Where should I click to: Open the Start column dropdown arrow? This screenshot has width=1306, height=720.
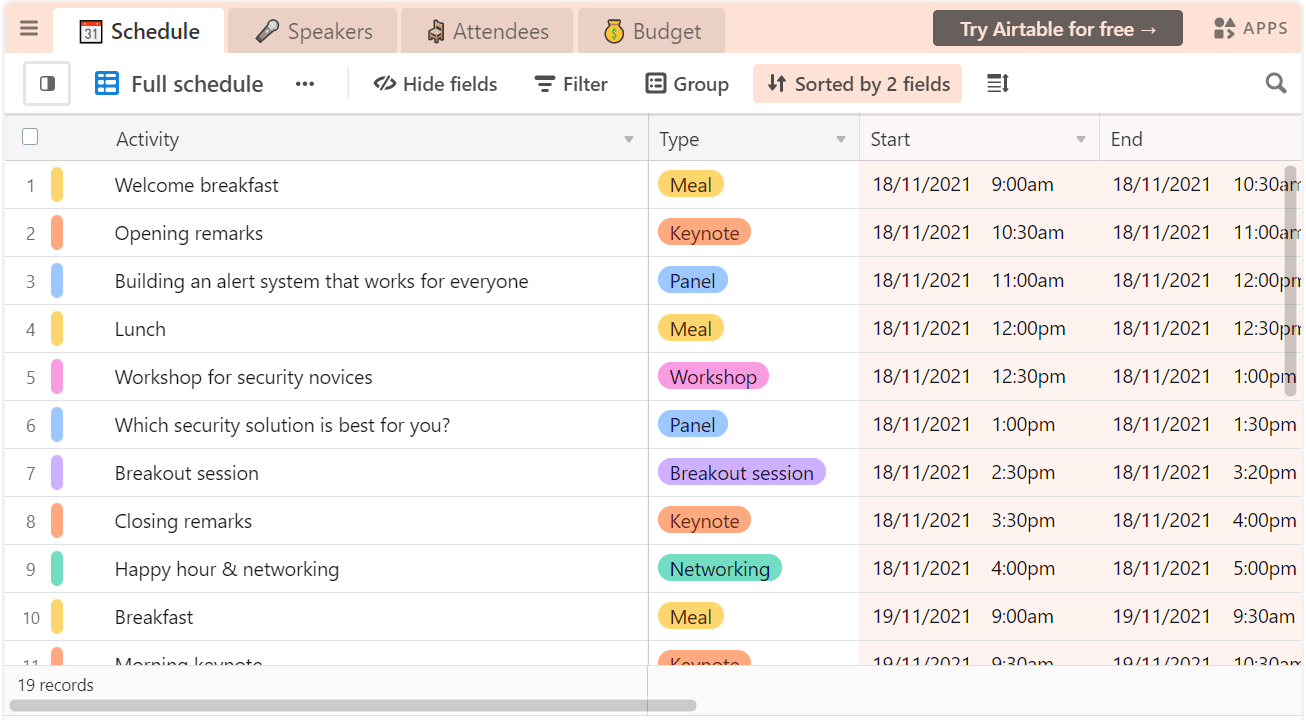point(1081,140)
